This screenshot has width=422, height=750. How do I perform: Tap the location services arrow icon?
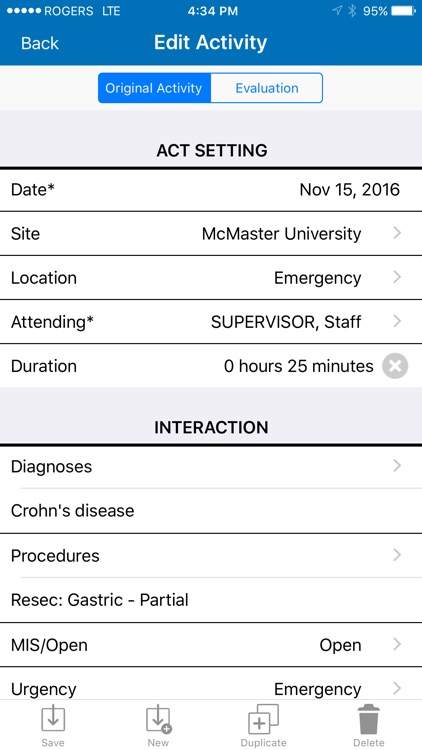click(337, 11)
